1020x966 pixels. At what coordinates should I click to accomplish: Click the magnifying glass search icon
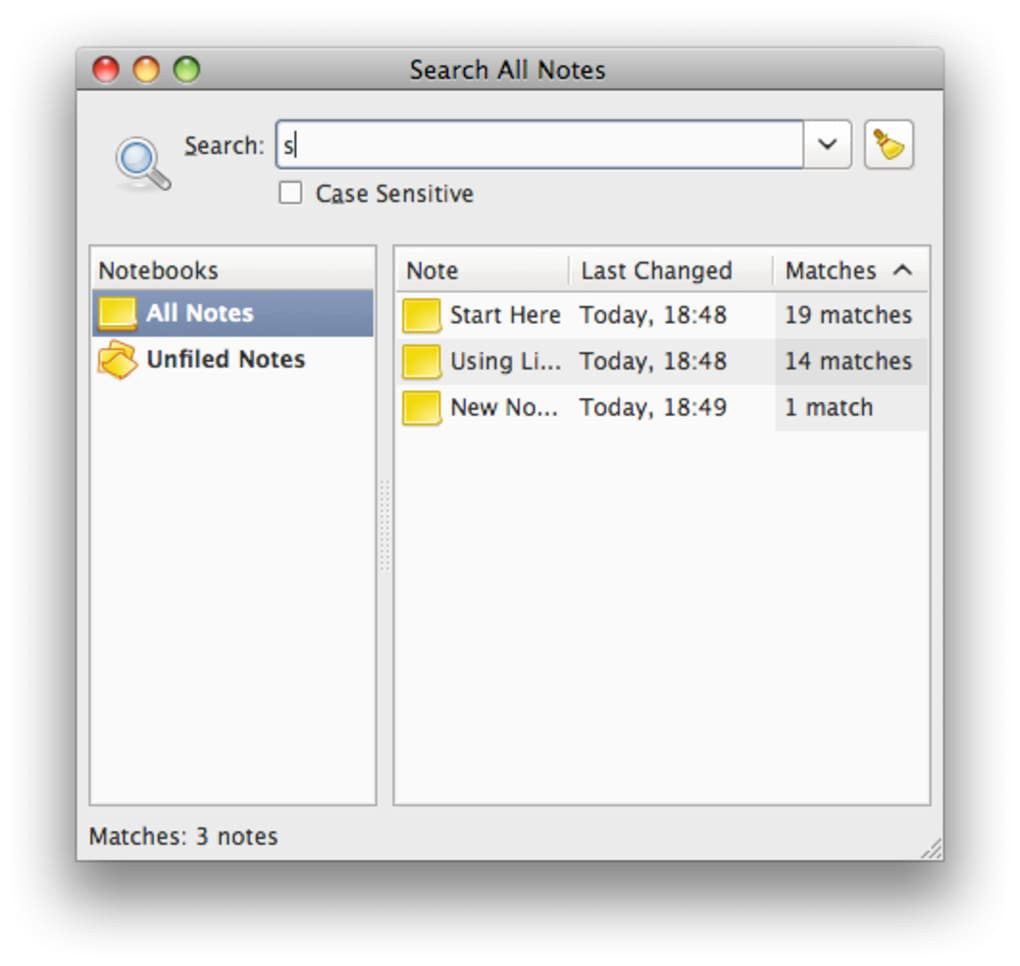click(x=142, y=163)
